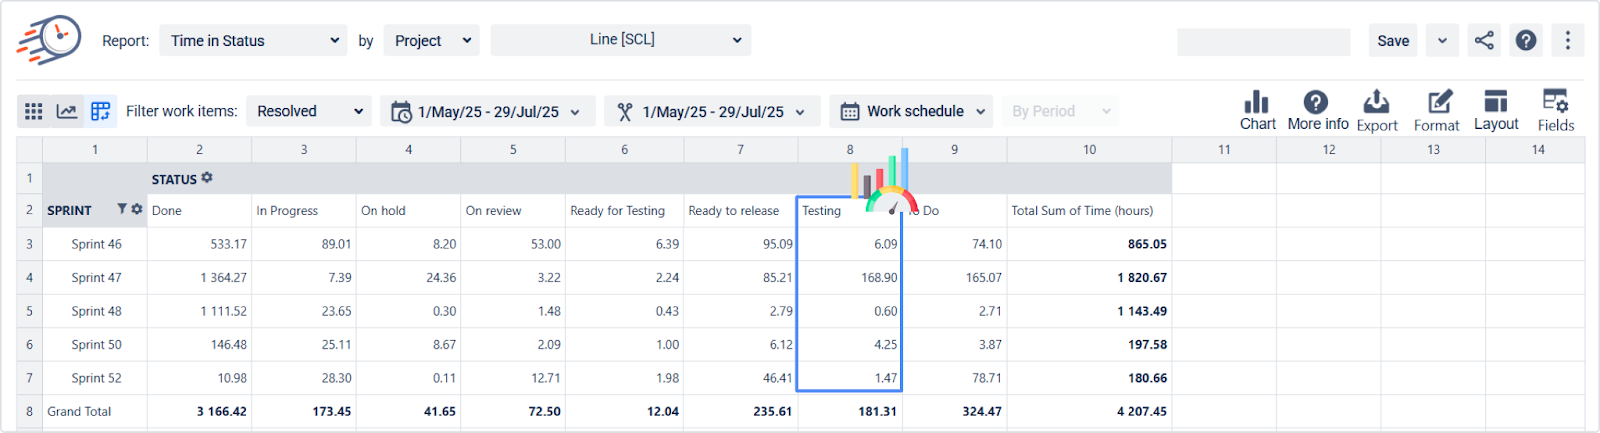Select the 'On review' column header
1600x433 pixels.
513,210
